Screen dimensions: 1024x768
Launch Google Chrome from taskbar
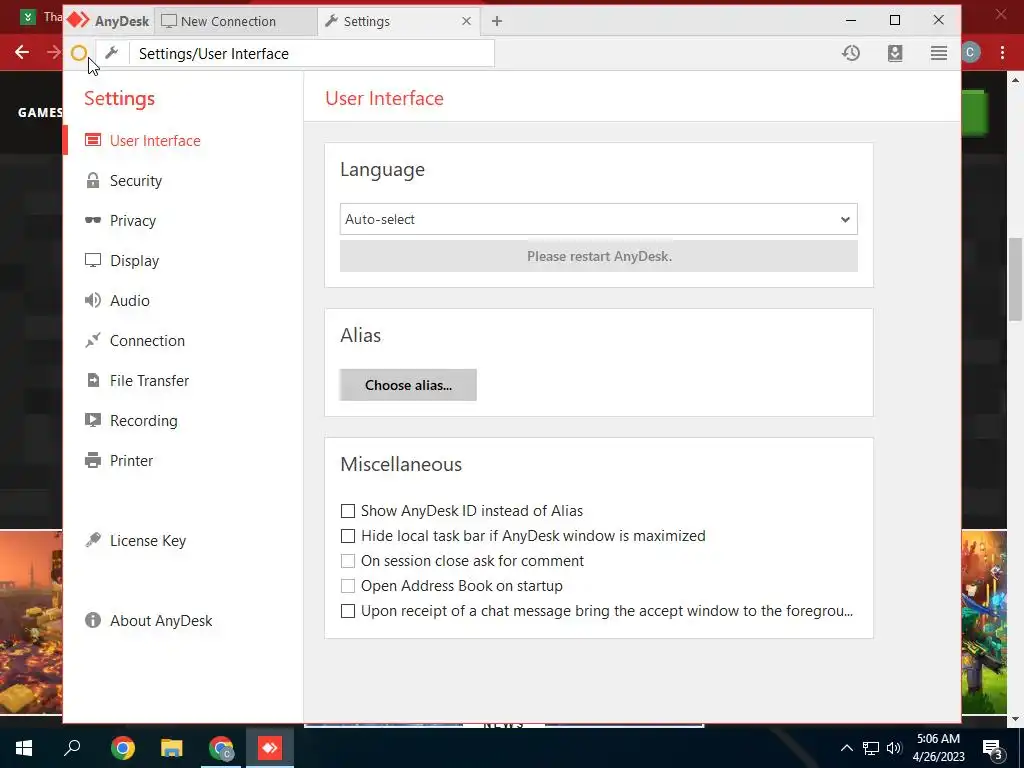pyautogui.click(x=122, y=748)
